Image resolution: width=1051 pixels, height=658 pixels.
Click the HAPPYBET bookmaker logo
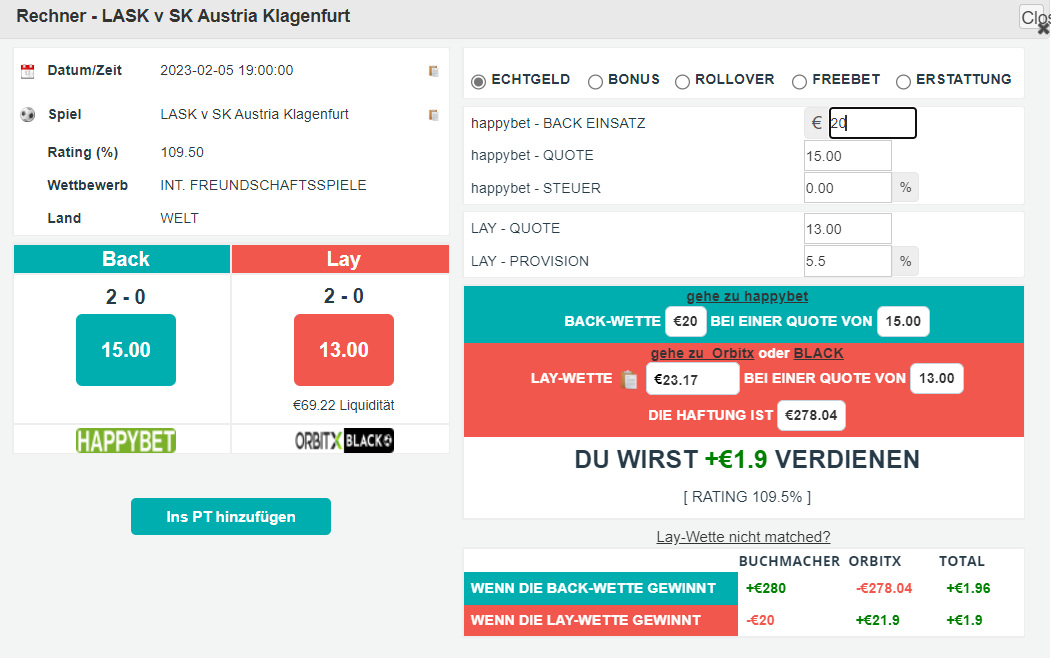(126, 441)
